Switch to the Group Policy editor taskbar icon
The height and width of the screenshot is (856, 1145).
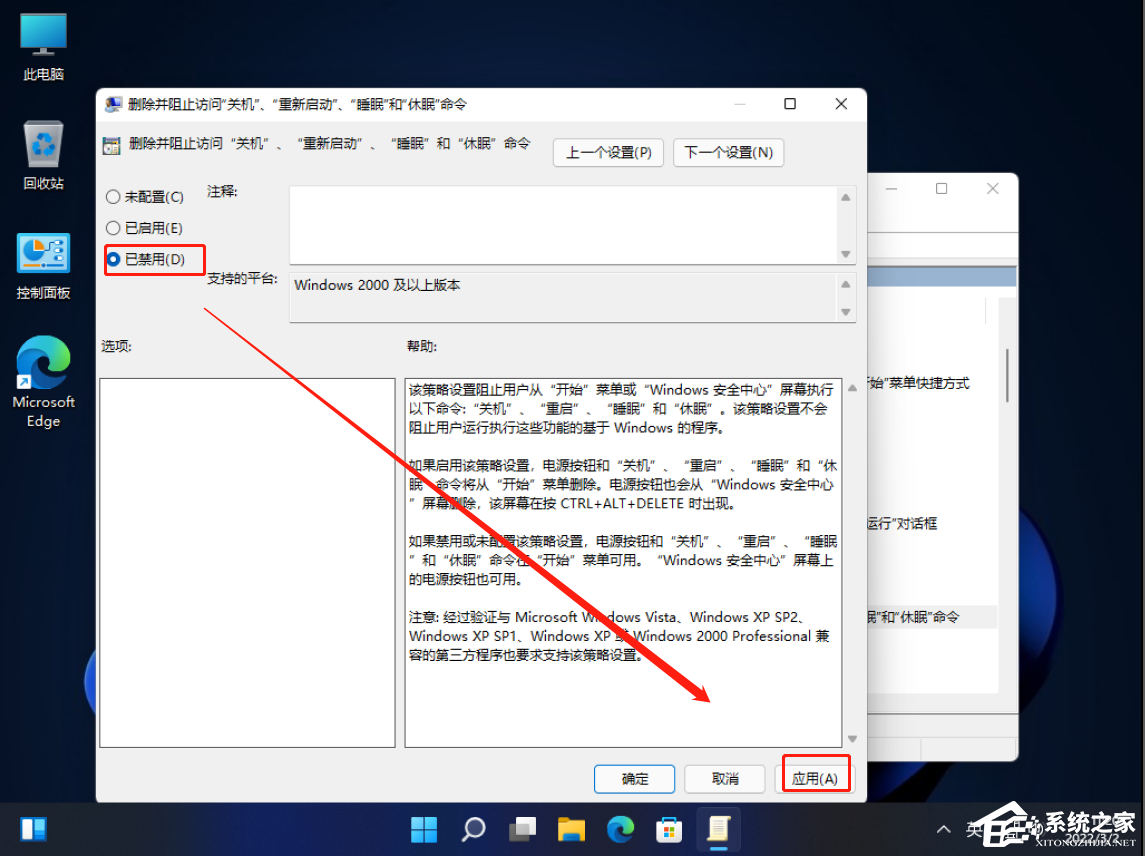click(718, 829)
